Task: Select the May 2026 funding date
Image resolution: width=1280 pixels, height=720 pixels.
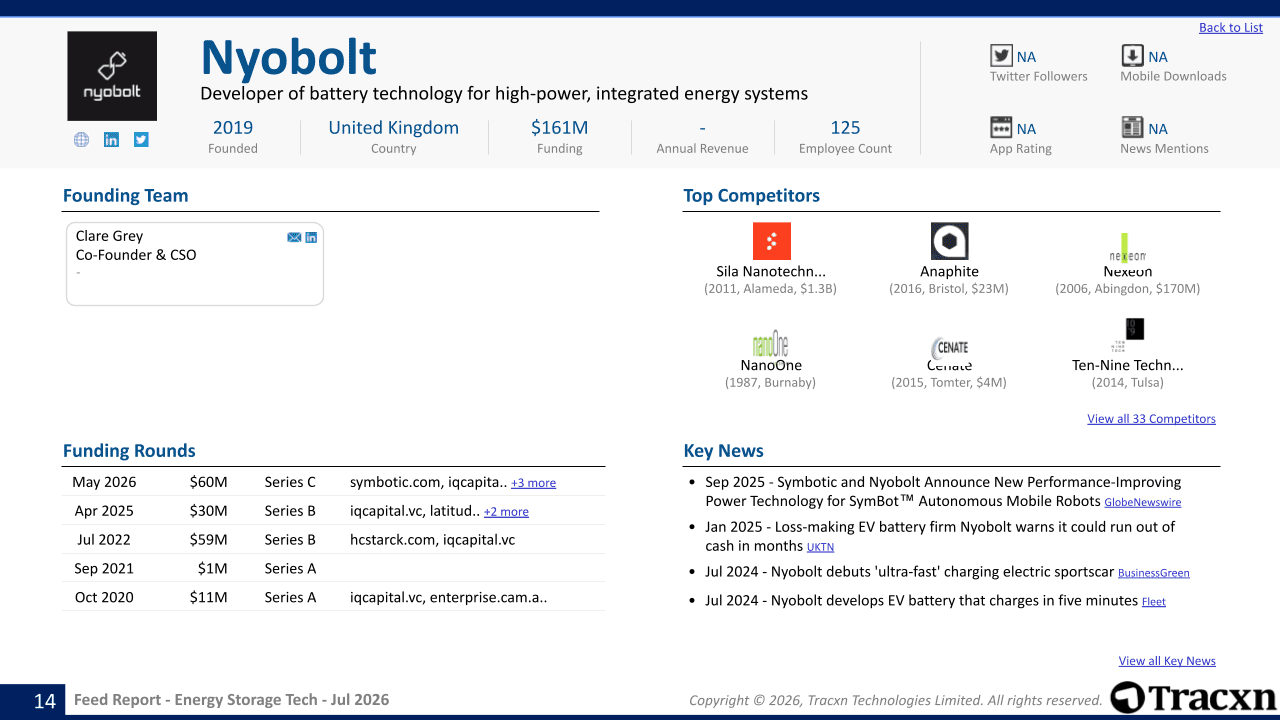Action: (104, 482)
